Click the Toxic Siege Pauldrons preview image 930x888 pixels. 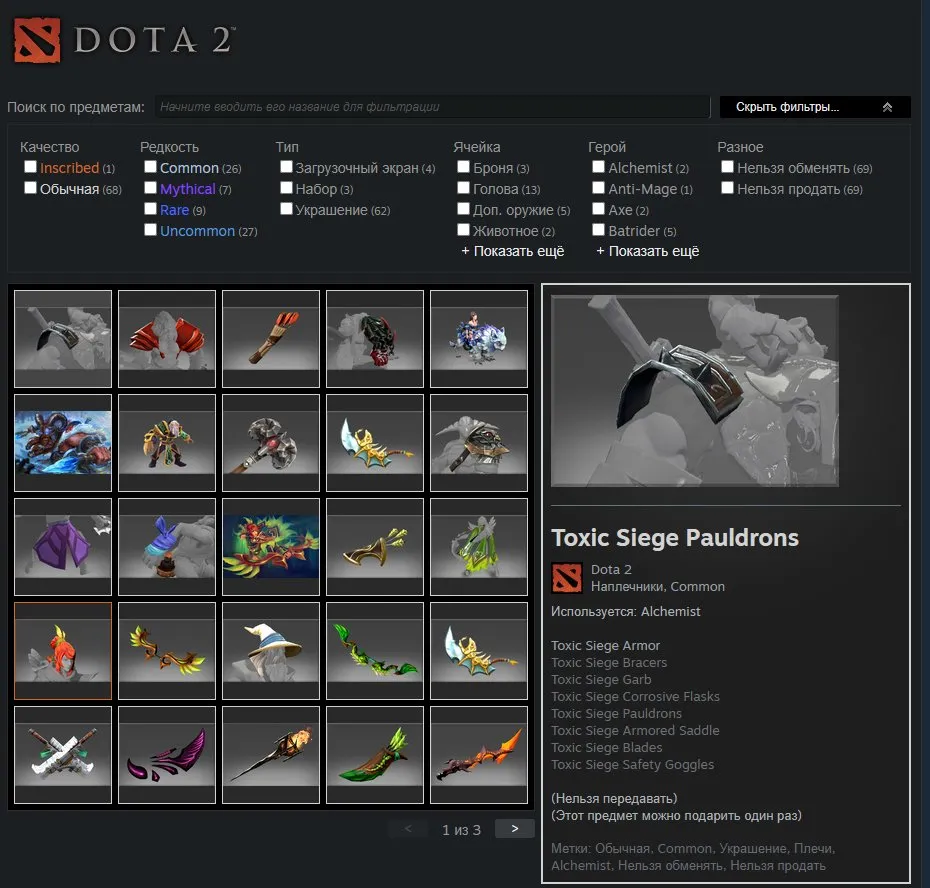(695, 391)
